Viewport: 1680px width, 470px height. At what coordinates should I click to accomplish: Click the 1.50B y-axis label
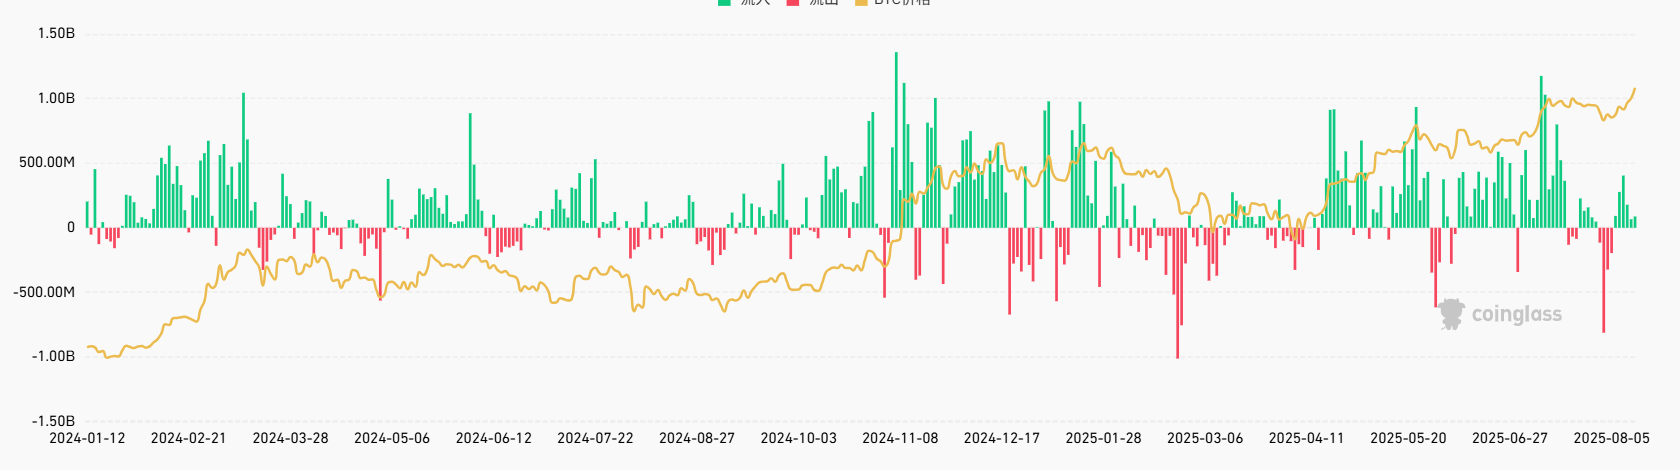pos(56,34)
